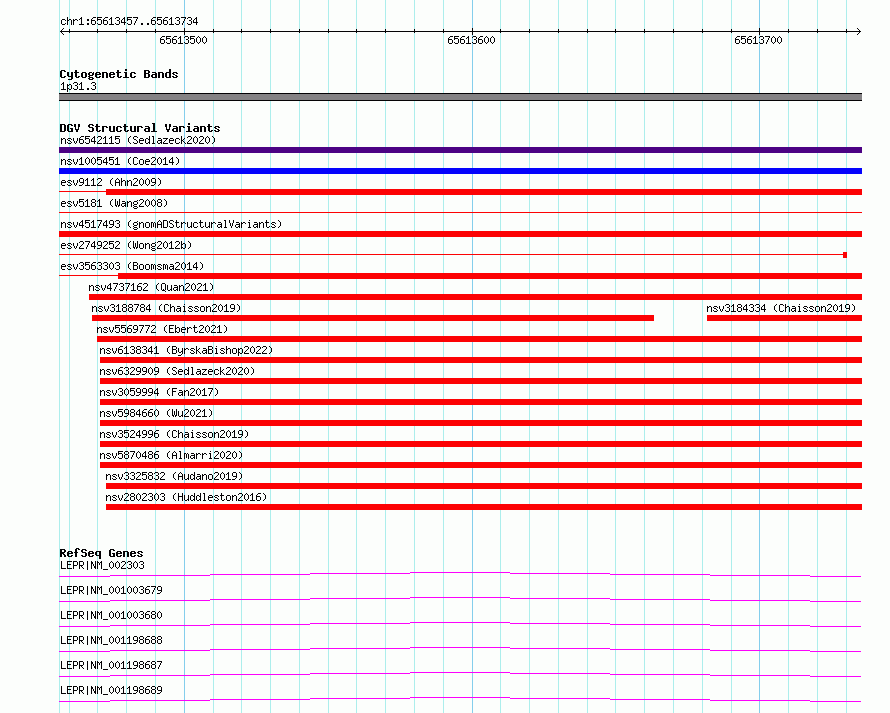Open variant nsv6138341 (ByrskaBishop2022) label
This screenshot has width=890, height=713.
click(186, 350)
